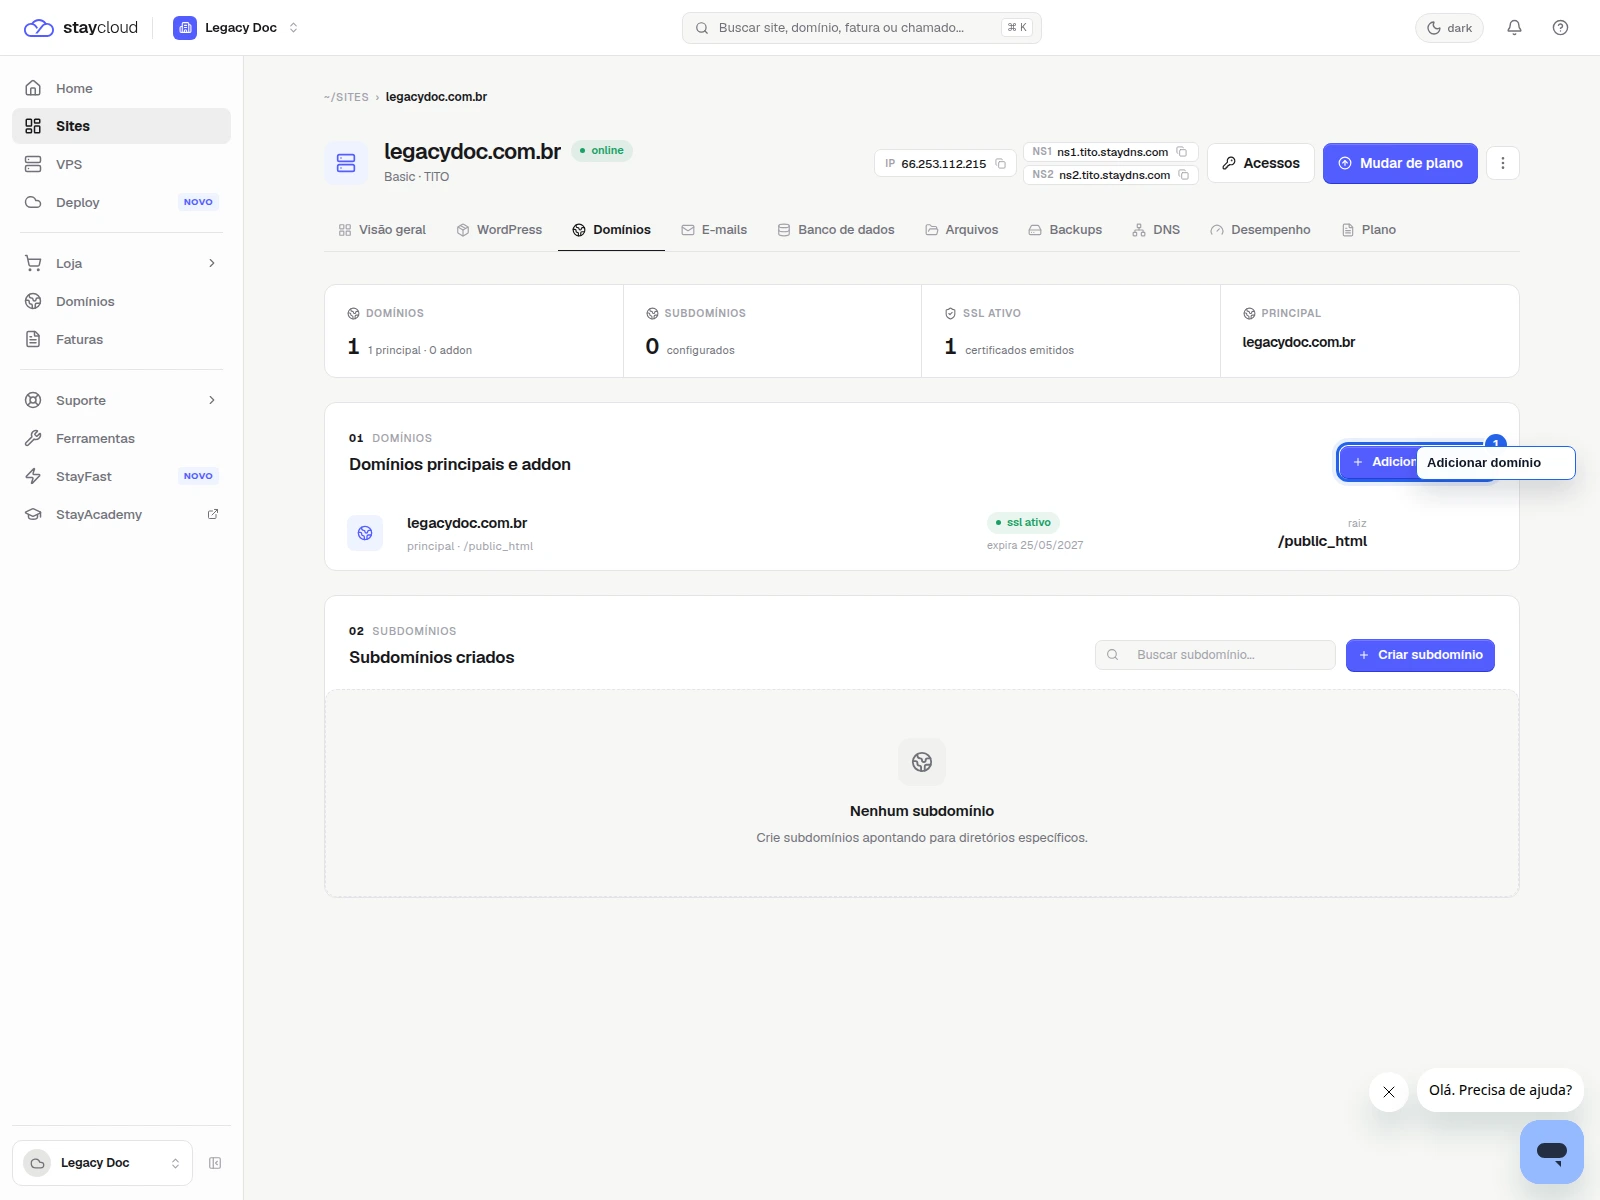The height and width of the screenshot is (1200, 1600).
Task: Click Mudar de plano button
Action: coord(1400,163)
